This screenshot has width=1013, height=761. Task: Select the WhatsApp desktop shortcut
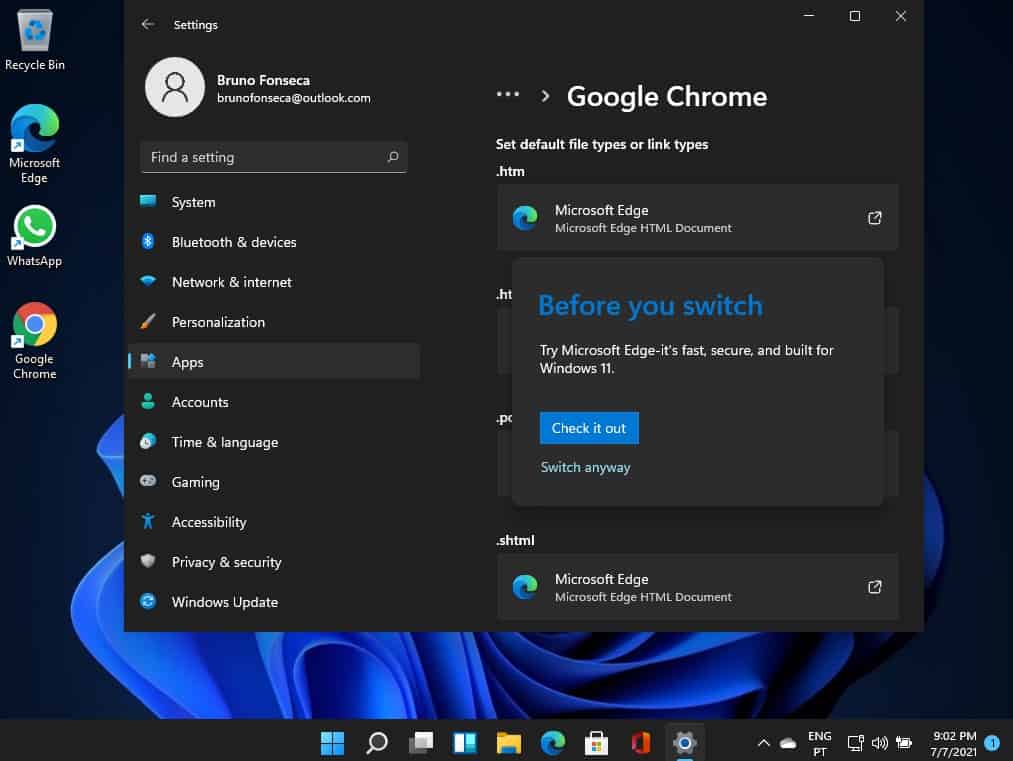35,236
